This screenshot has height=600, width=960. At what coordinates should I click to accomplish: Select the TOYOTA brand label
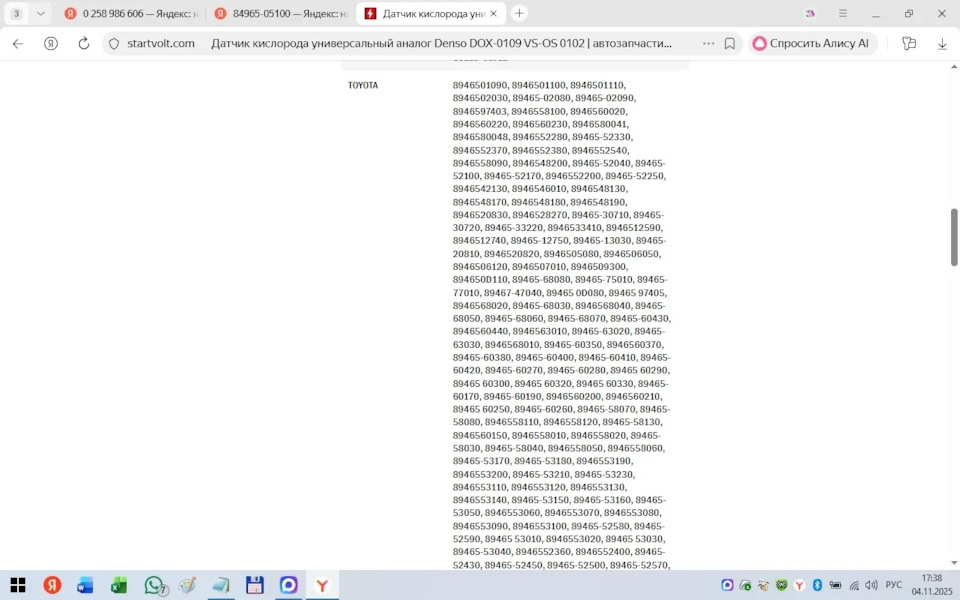point(363,85)
